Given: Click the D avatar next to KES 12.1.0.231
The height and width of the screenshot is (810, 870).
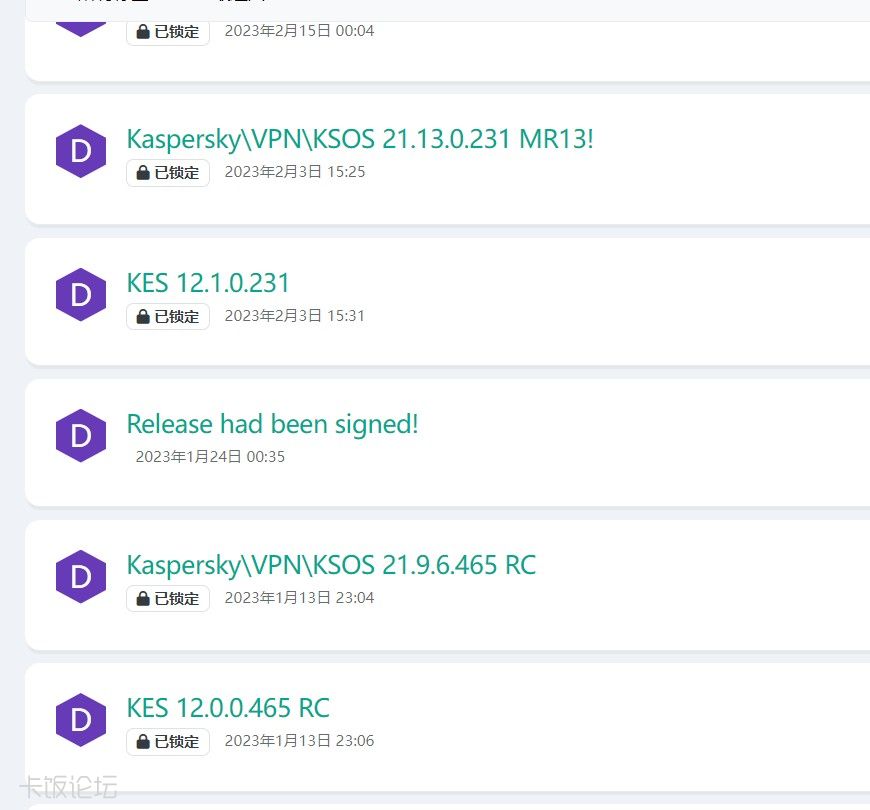Looking at the screenshot, I should pos(81,295).
